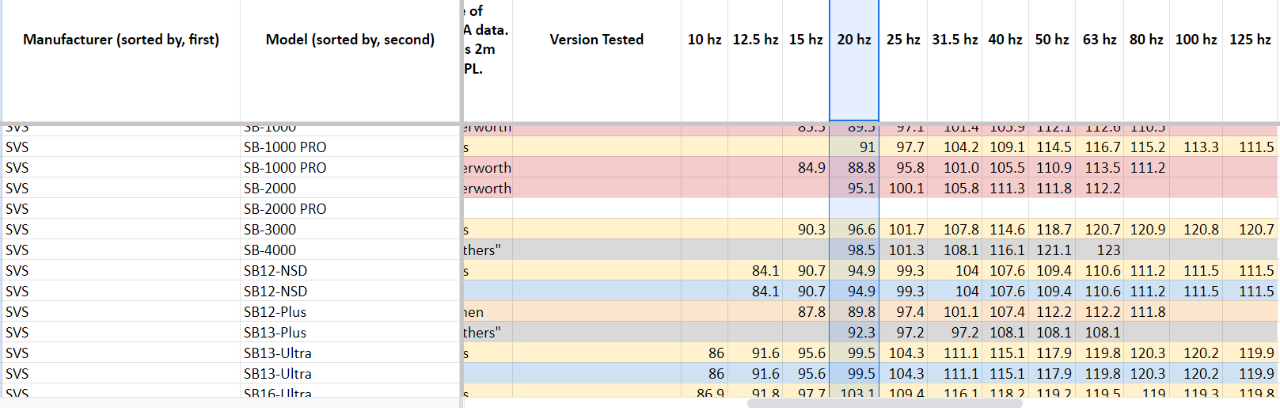Viewport: 1280px width, 408px height.
Task: Select the 15 hz cell showing 84.9
Action: point(806,167)
